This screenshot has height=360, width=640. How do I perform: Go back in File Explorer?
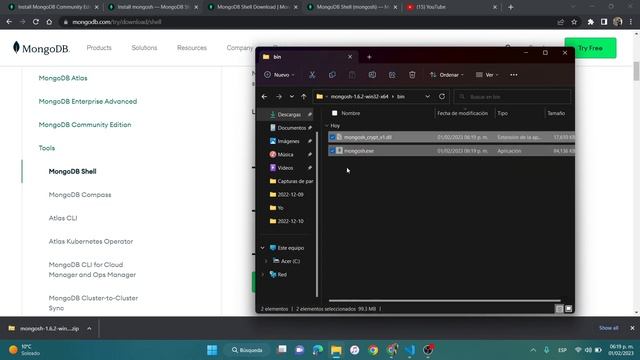264,97
